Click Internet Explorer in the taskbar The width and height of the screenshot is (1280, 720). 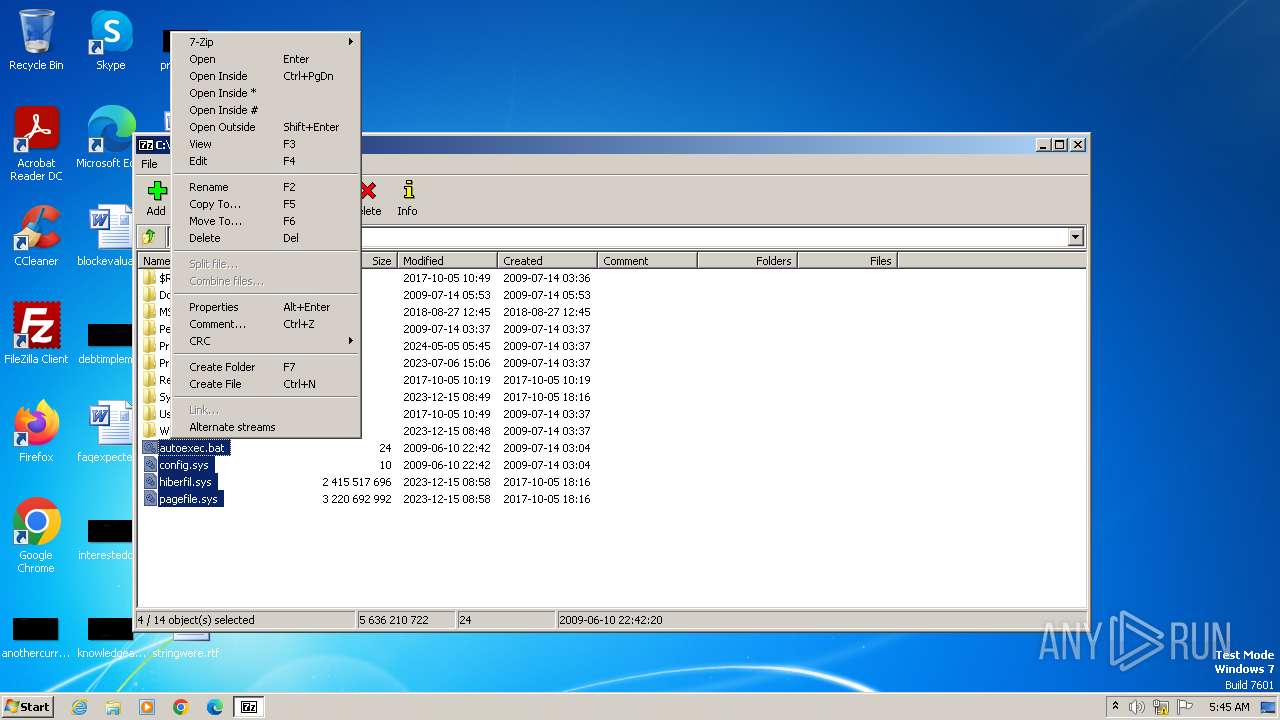pyautogui.click(x=79, y=707)
